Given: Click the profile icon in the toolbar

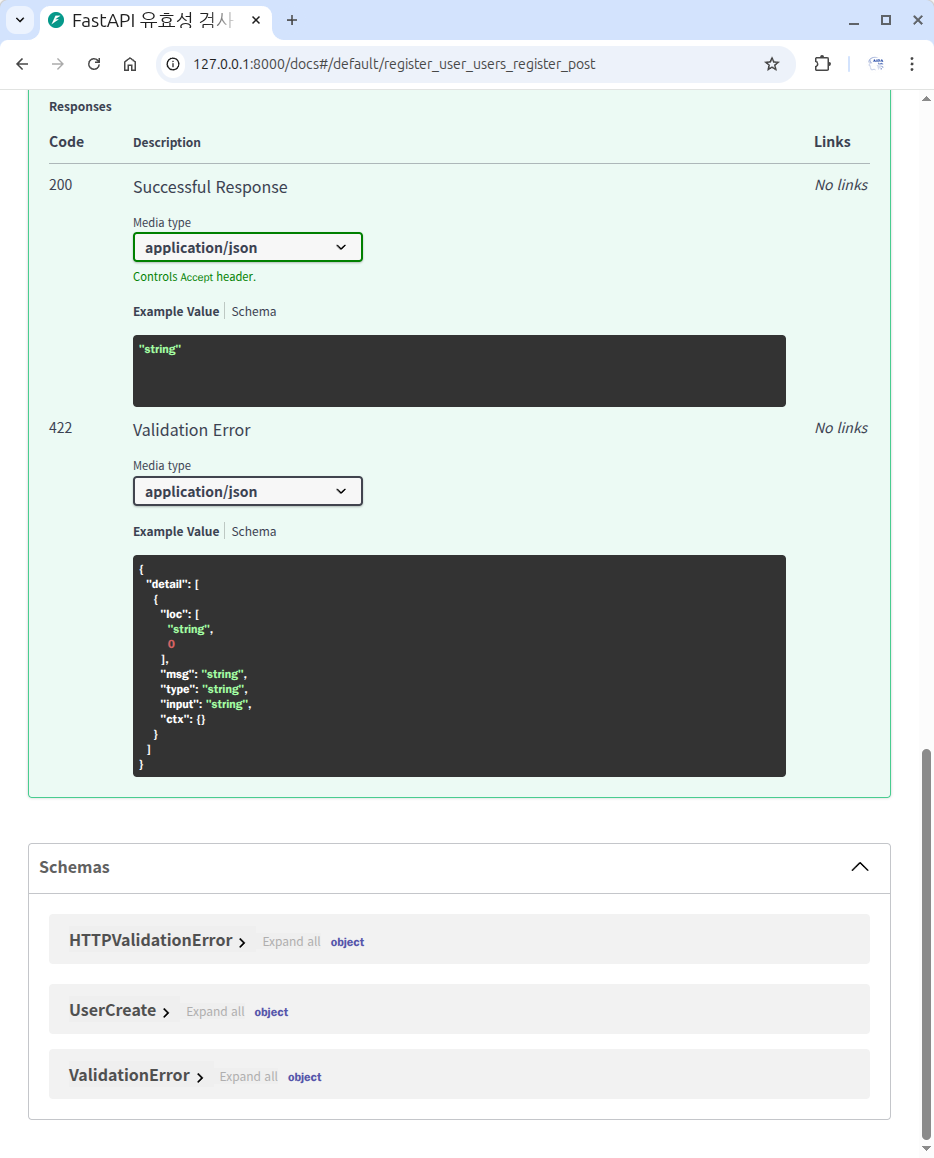Looking at the screenshot, I should (x=876, y=64).
